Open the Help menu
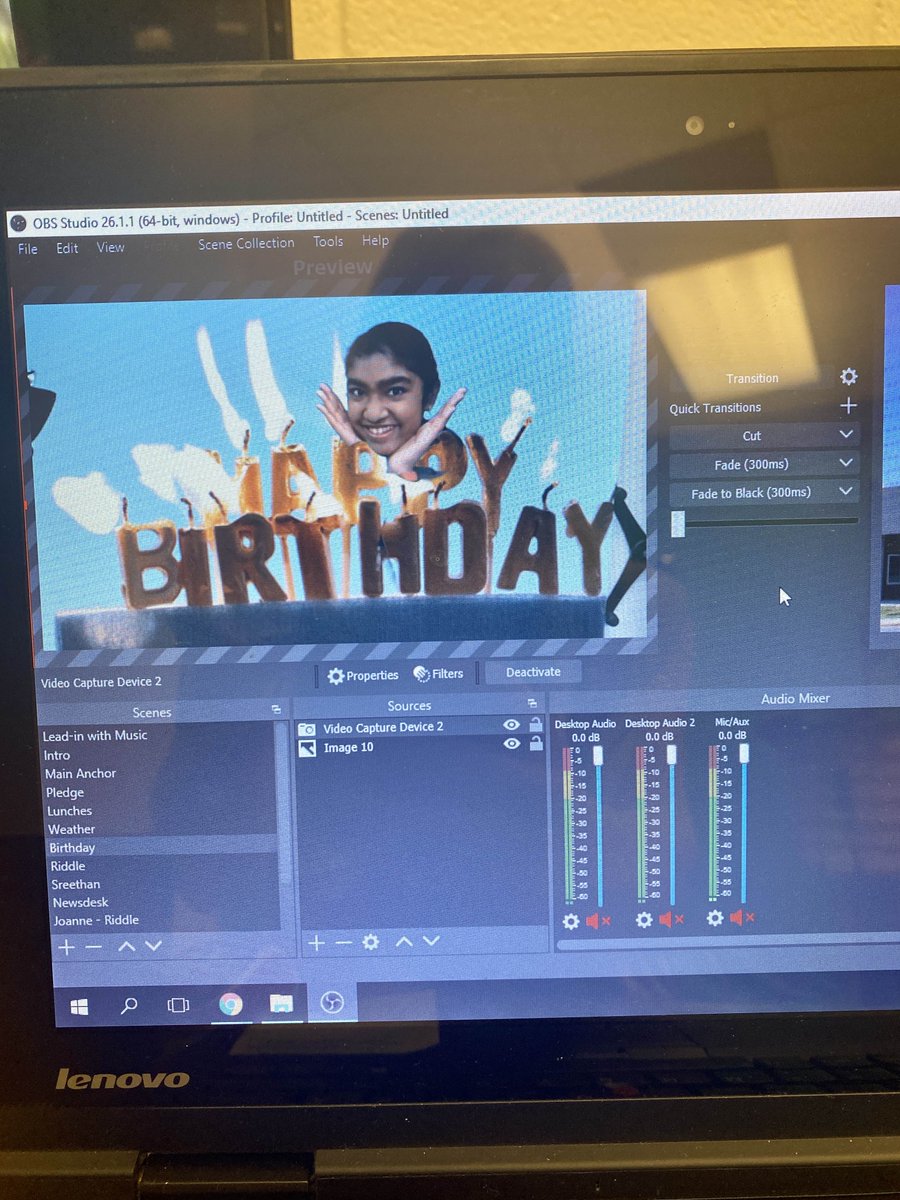Viewport: 900px width, 1200px height. [x=375, y=240]
